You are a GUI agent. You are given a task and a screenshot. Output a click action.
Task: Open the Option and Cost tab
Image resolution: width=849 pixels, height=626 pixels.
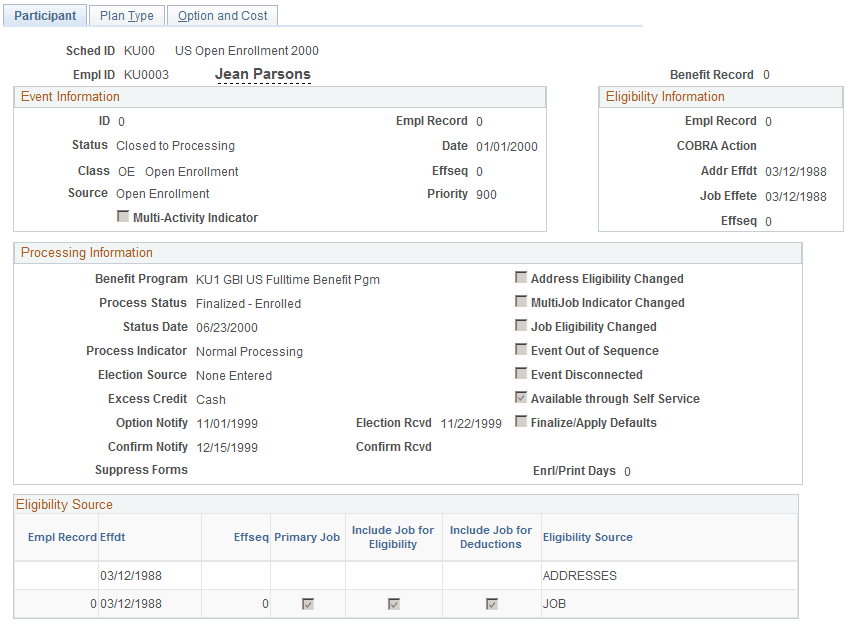coord(222,15)
